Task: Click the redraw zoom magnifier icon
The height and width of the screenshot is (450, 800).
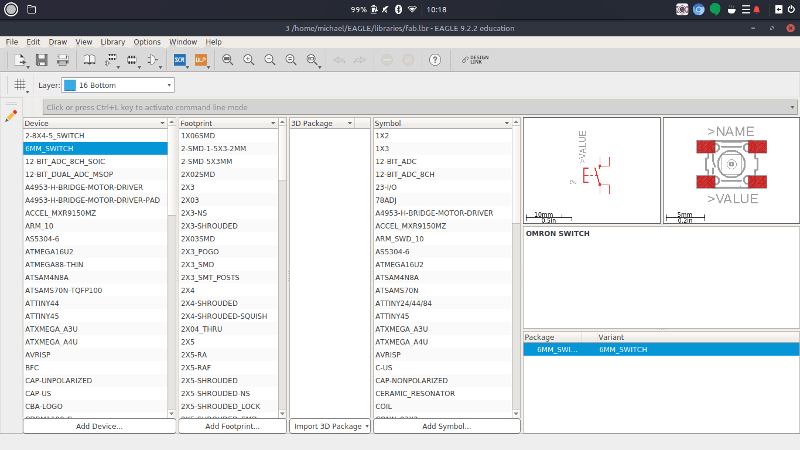Action: pos(291,60)
